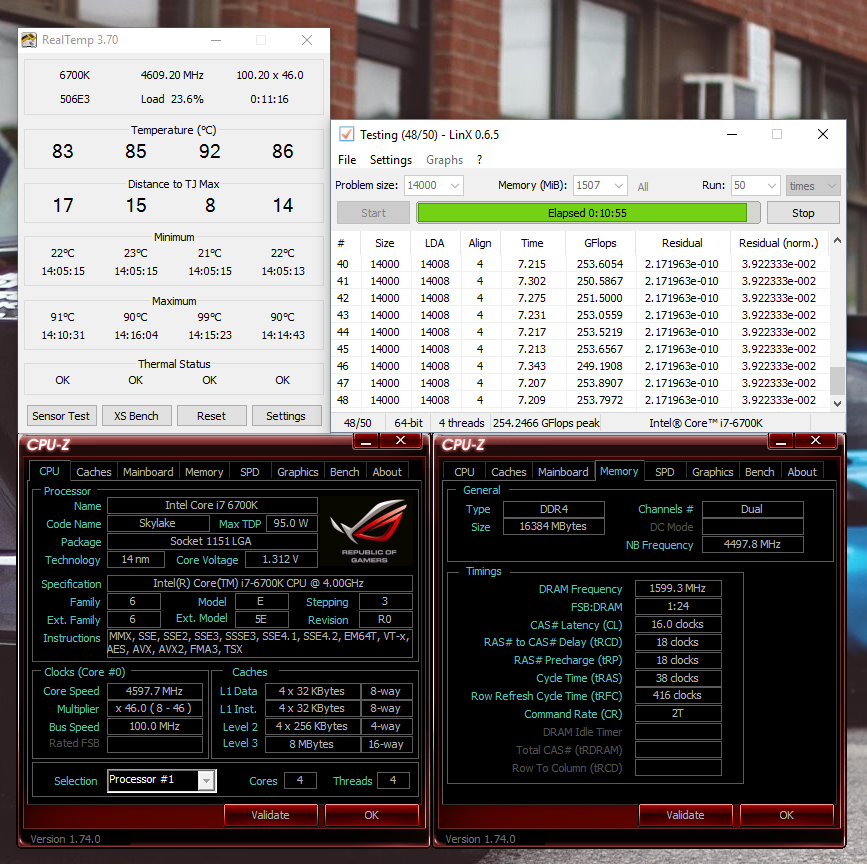This screenshot has width=867, height=864.
Task: Click Validate in right CPU-Z Memory window
Action: pyautogui.click(x=685, y=815)
